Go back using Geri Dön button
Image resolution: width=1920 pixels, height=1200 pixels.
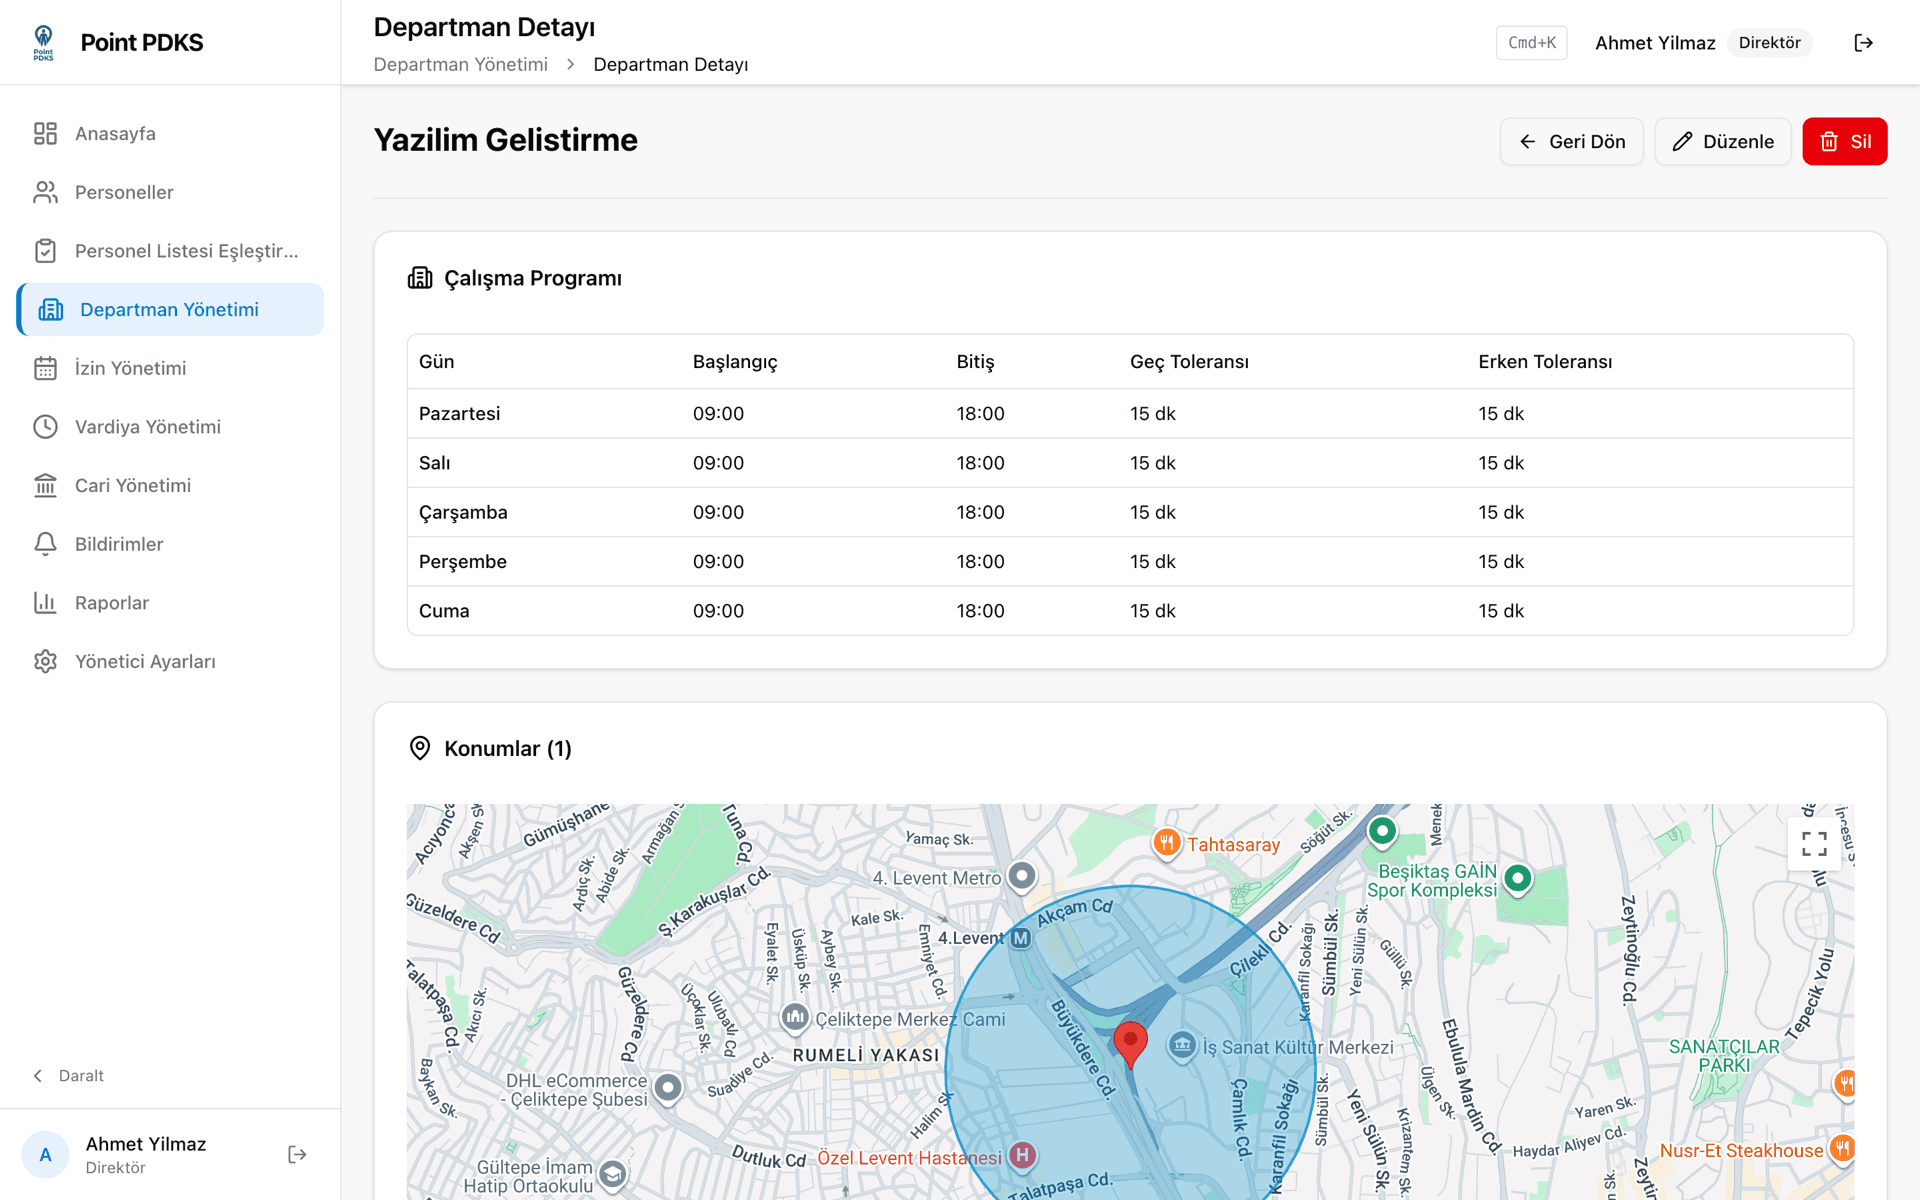click(x=1571, y=141)
